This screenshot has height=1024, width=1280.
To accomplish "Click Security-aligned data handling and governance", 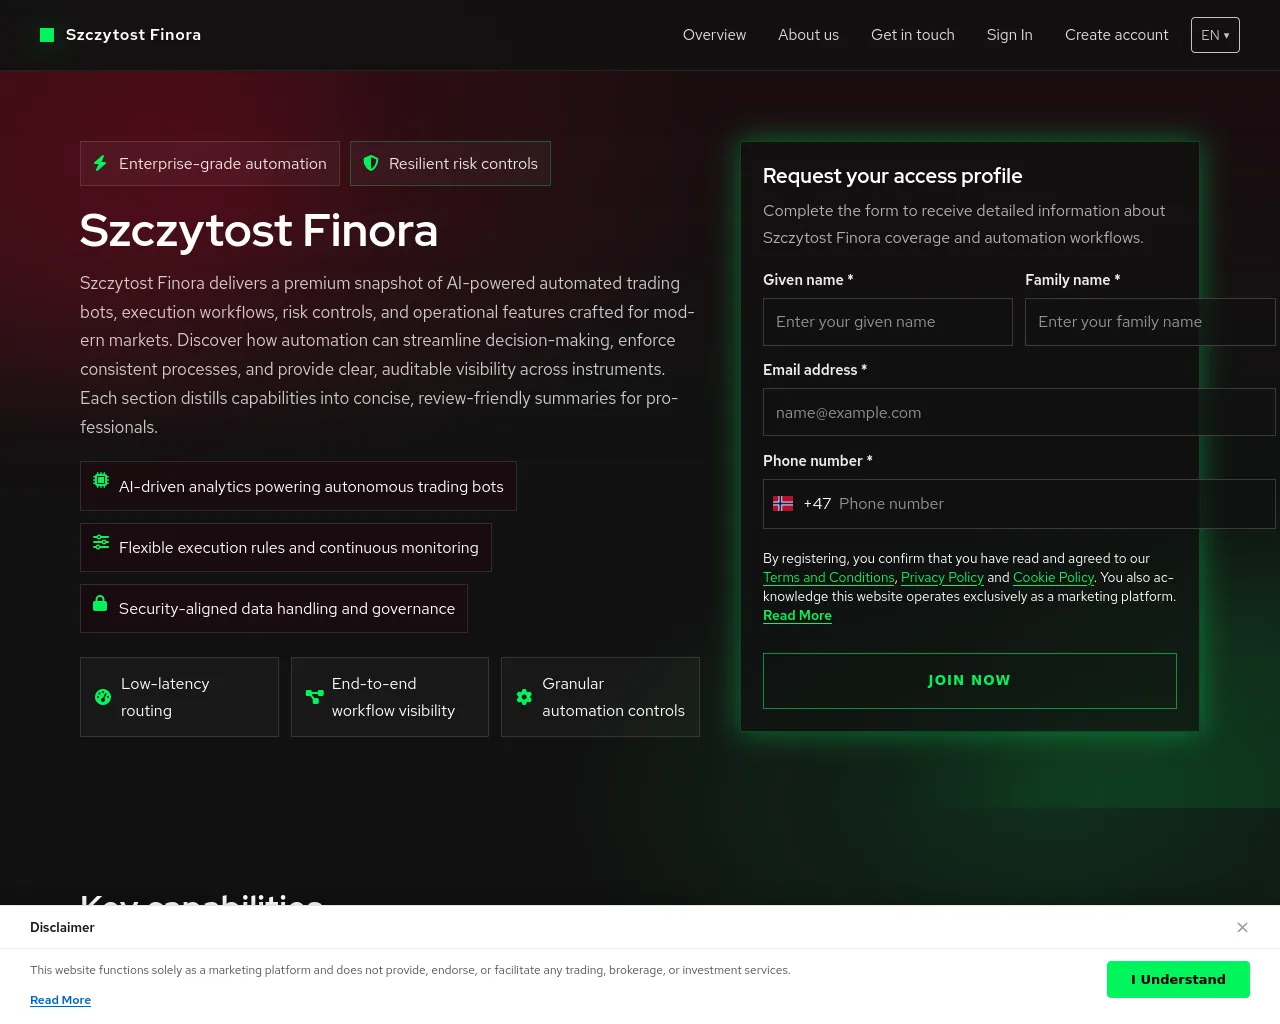I will (274, 609).
